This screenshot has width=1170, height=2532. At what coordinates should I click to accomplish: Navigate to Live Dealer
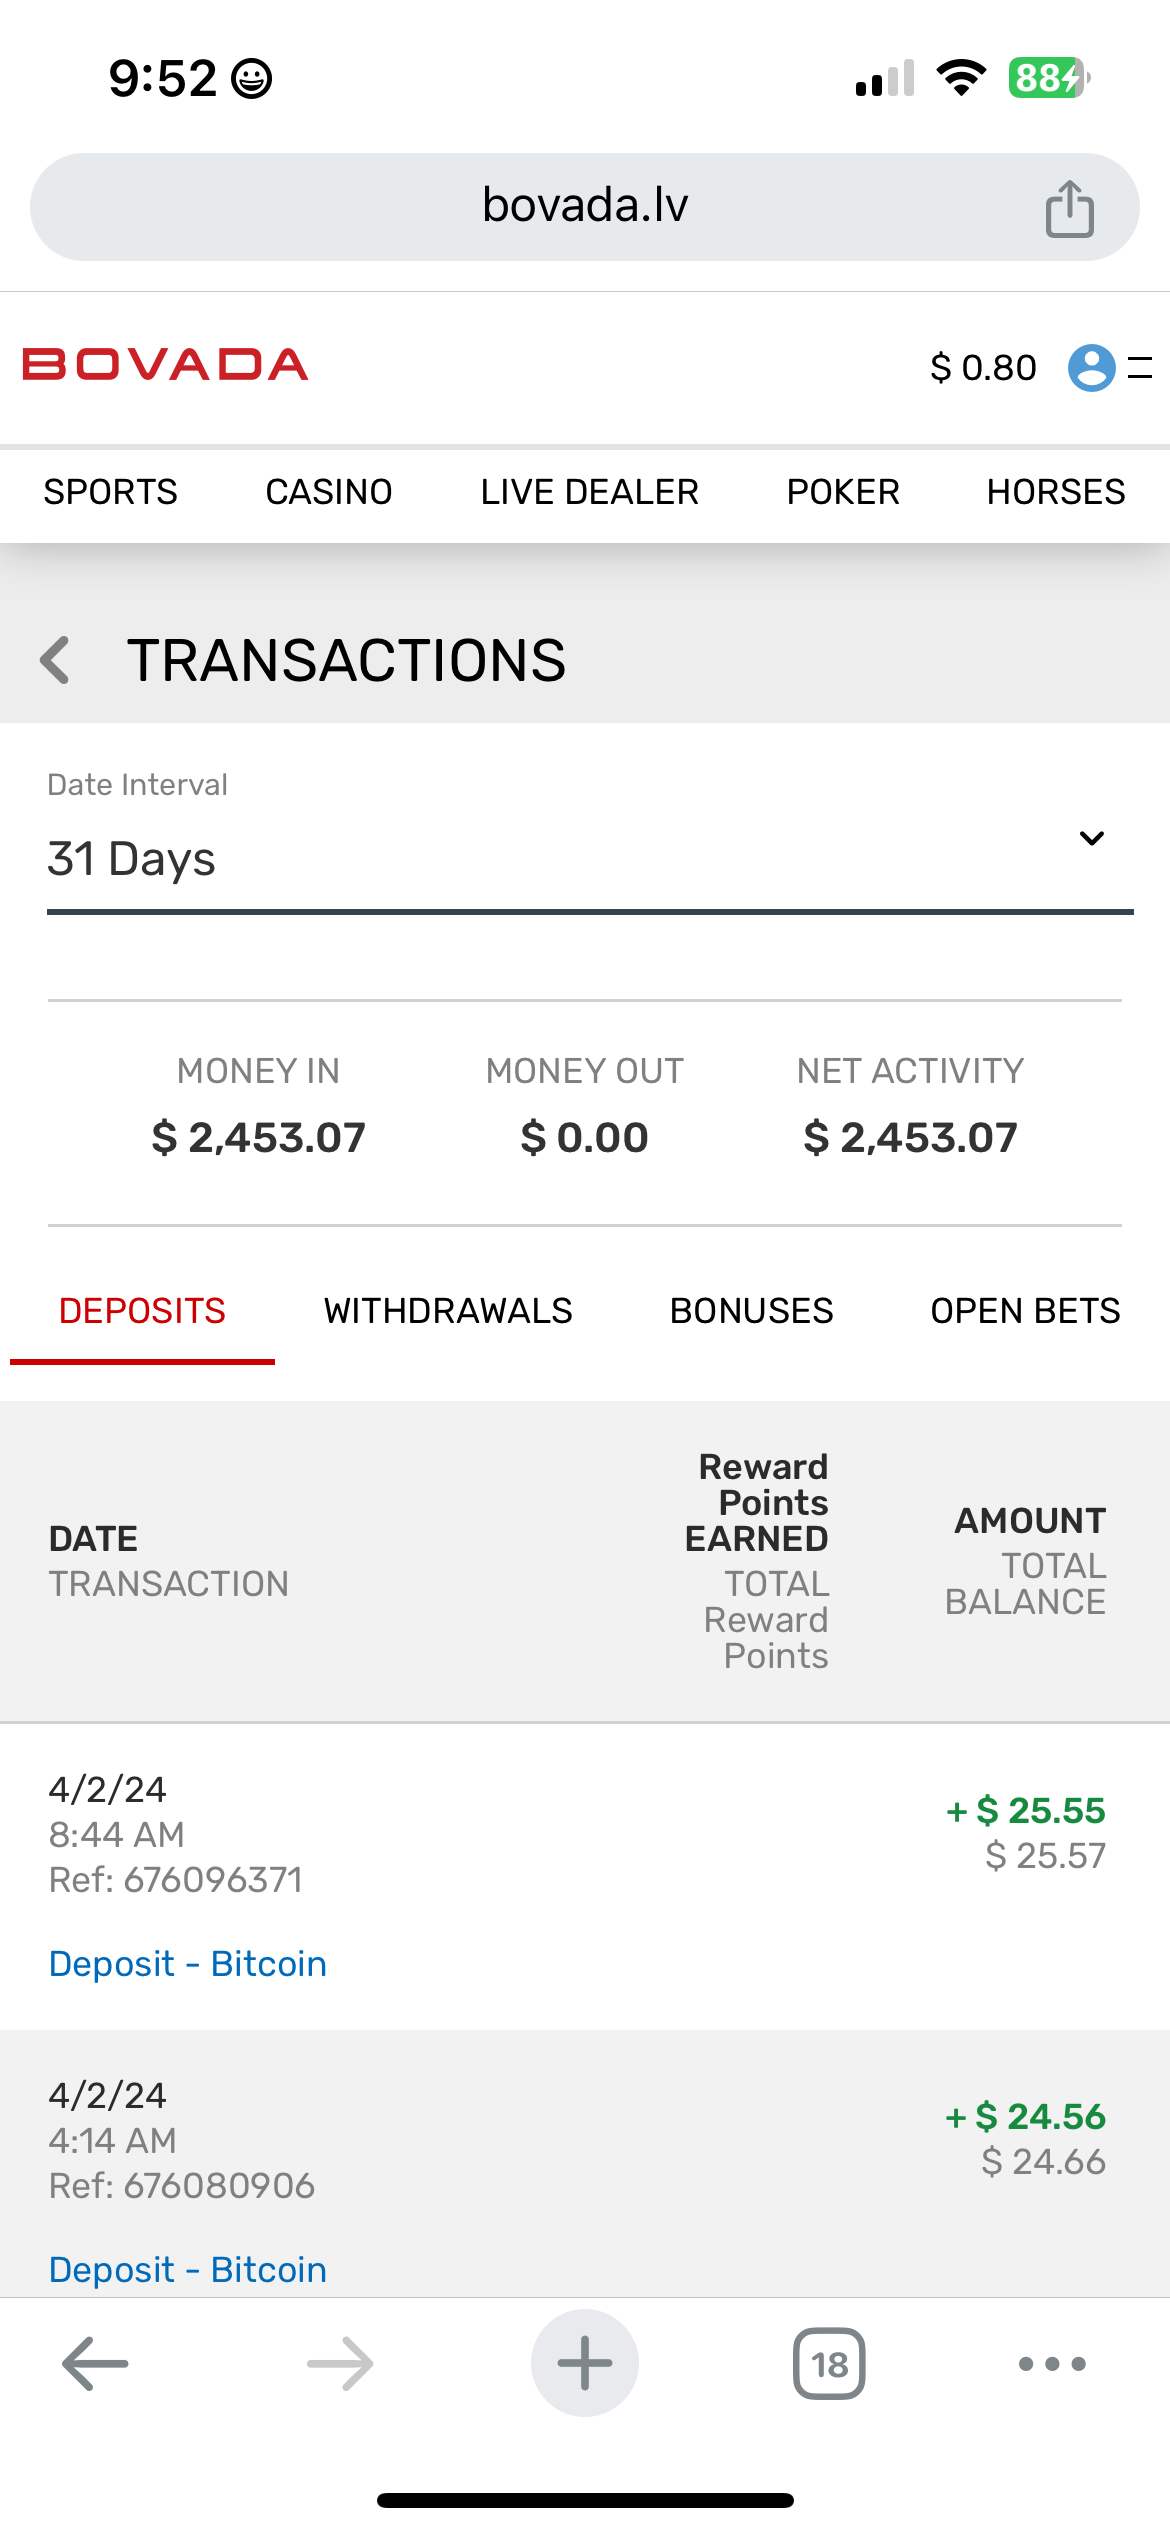click(589, 492)
